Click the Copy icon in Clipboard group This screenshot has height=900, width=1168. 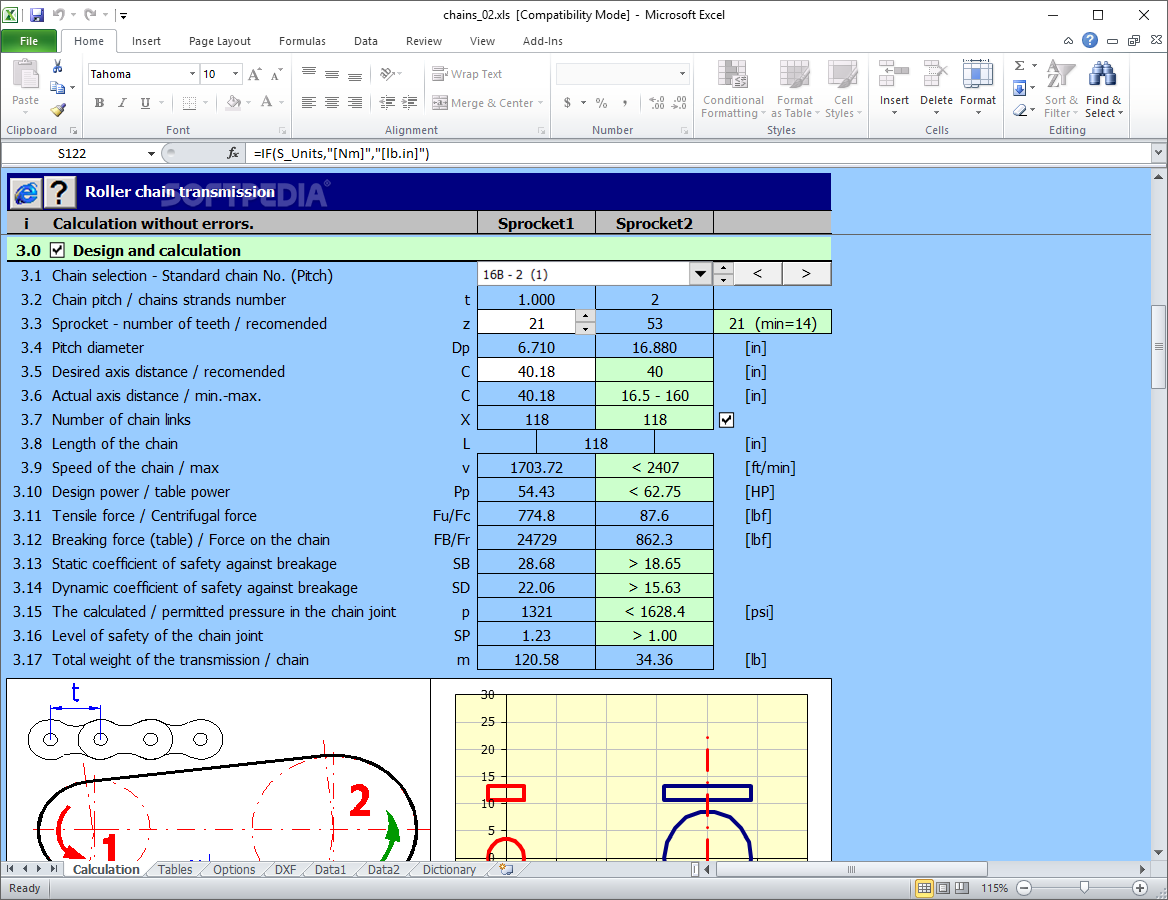coord(57,88)
